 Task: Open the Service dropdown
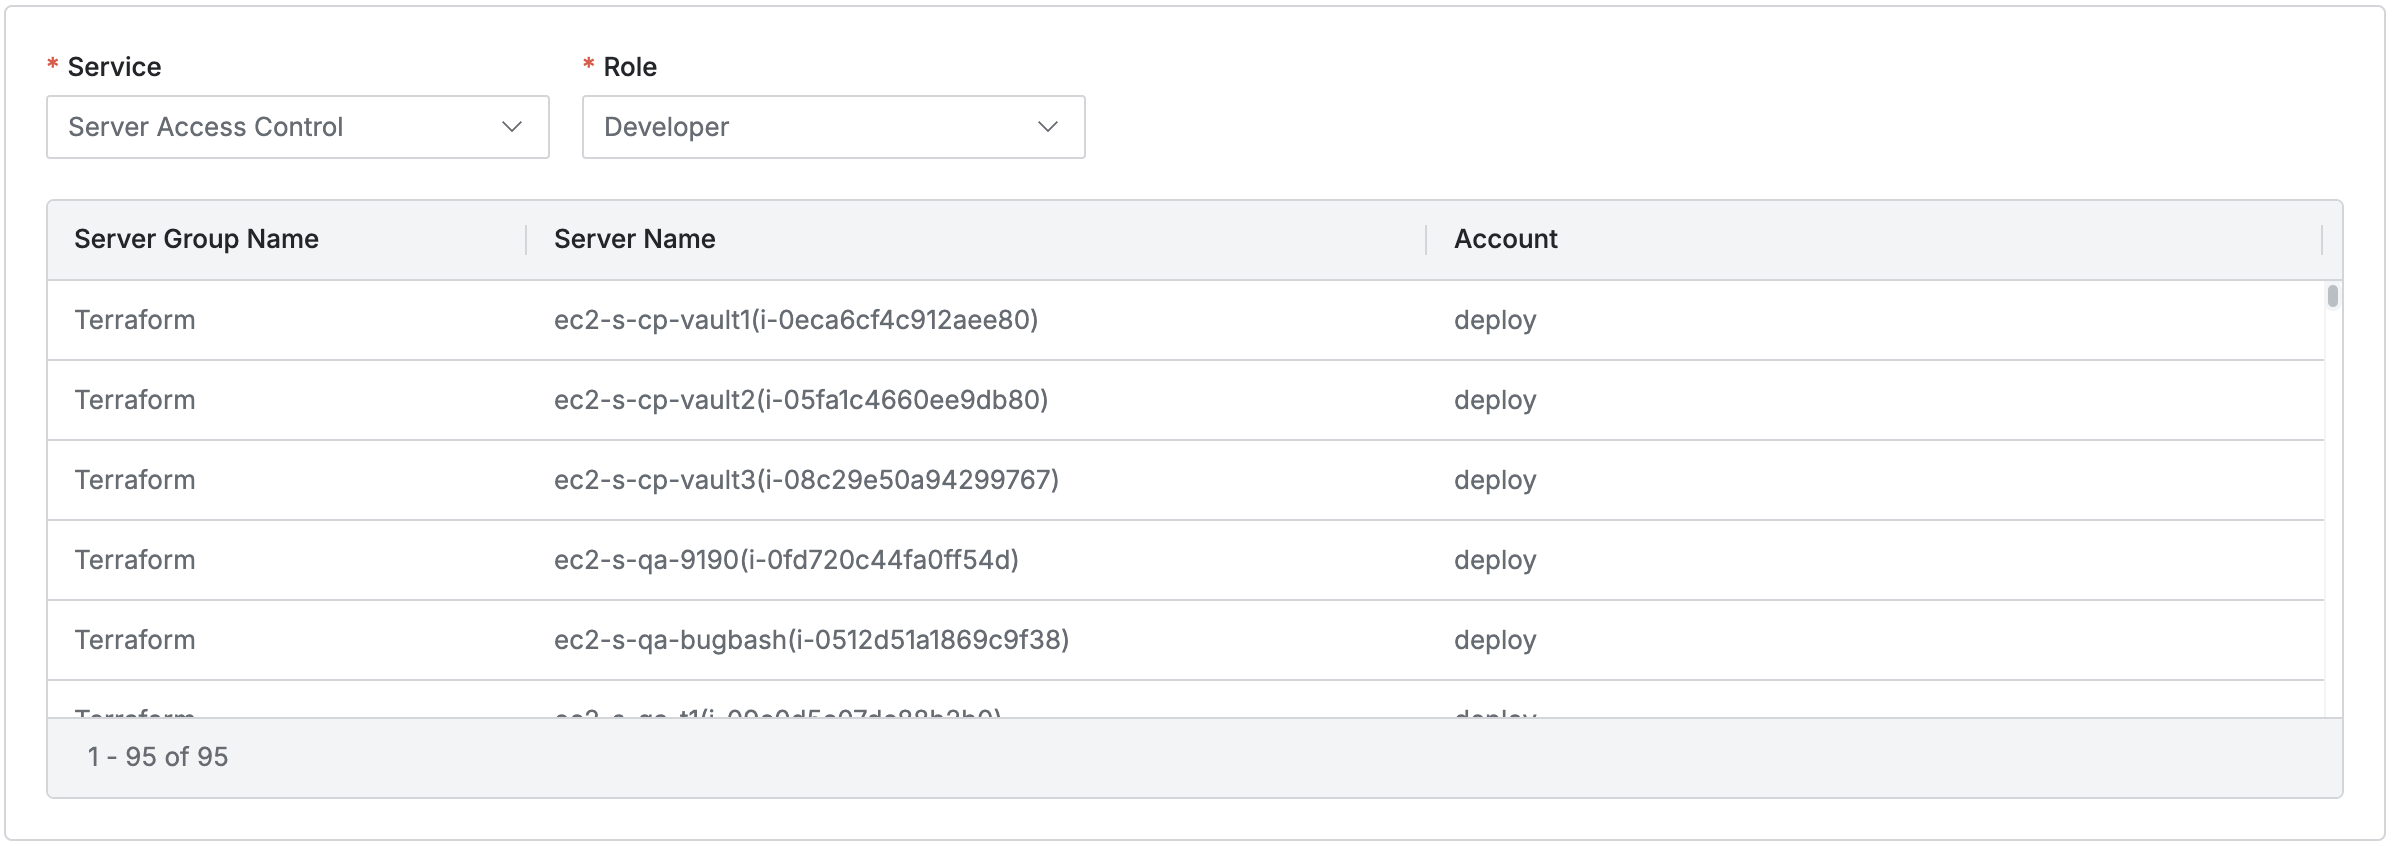click(x=297, y=127)
